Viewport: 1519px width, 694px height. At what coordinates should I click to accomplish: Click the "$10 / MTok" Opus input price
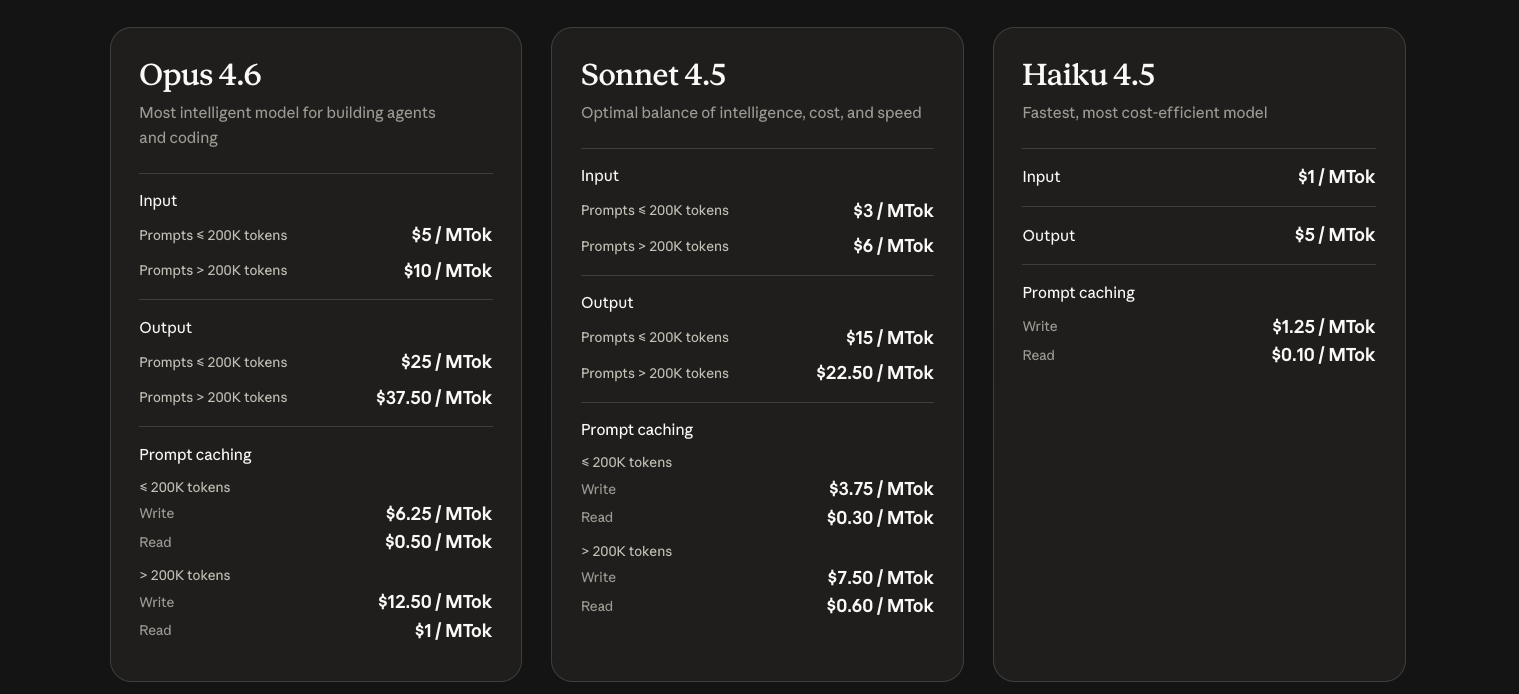pos(448,271)
